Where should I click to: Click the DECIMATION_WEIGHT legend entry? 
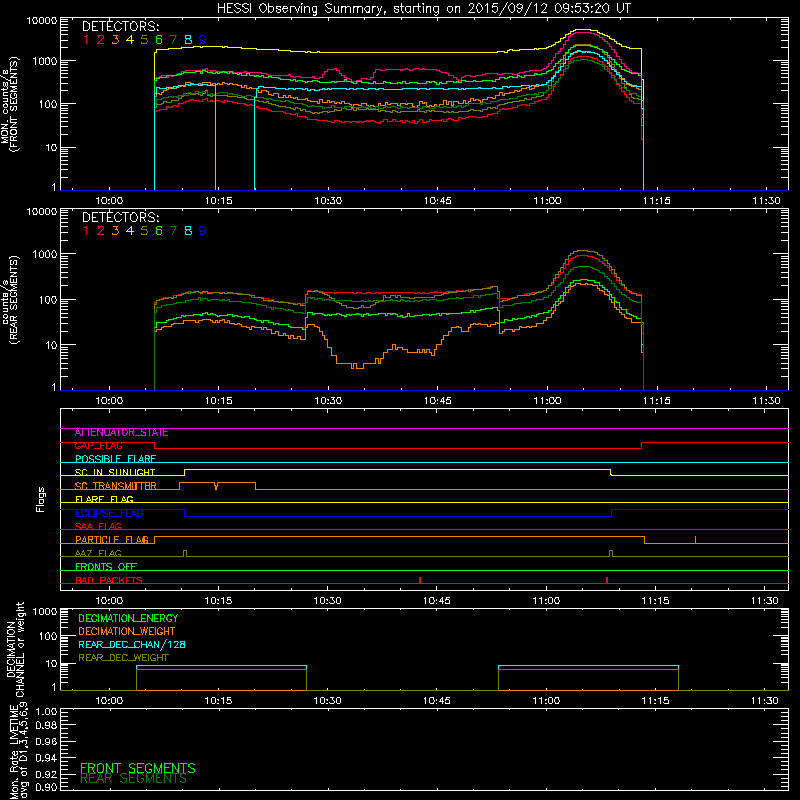[127, 632]
